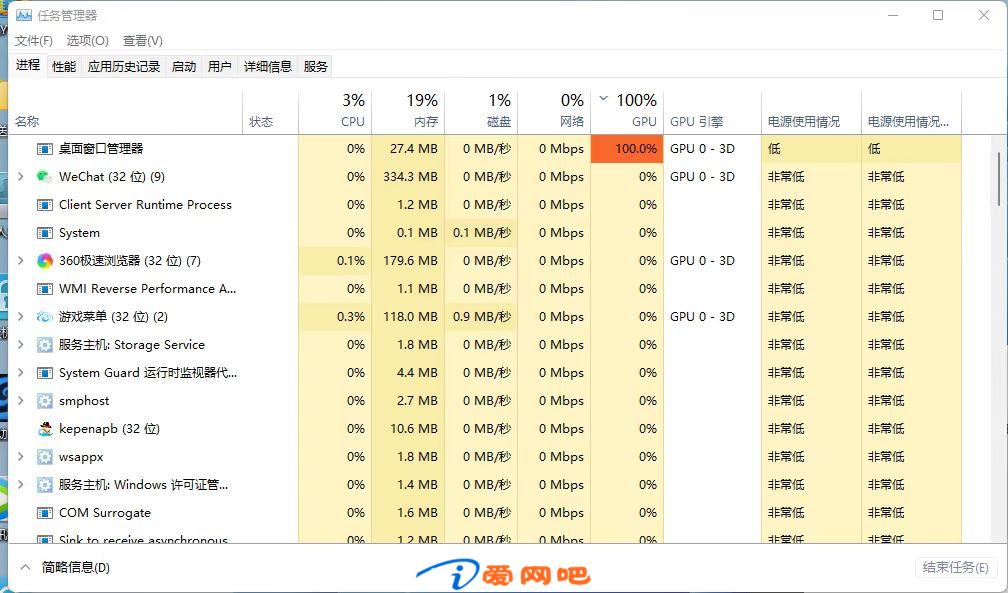Click the System process icon
This screenshot has height=593, width=1008.
coord(44,233)
